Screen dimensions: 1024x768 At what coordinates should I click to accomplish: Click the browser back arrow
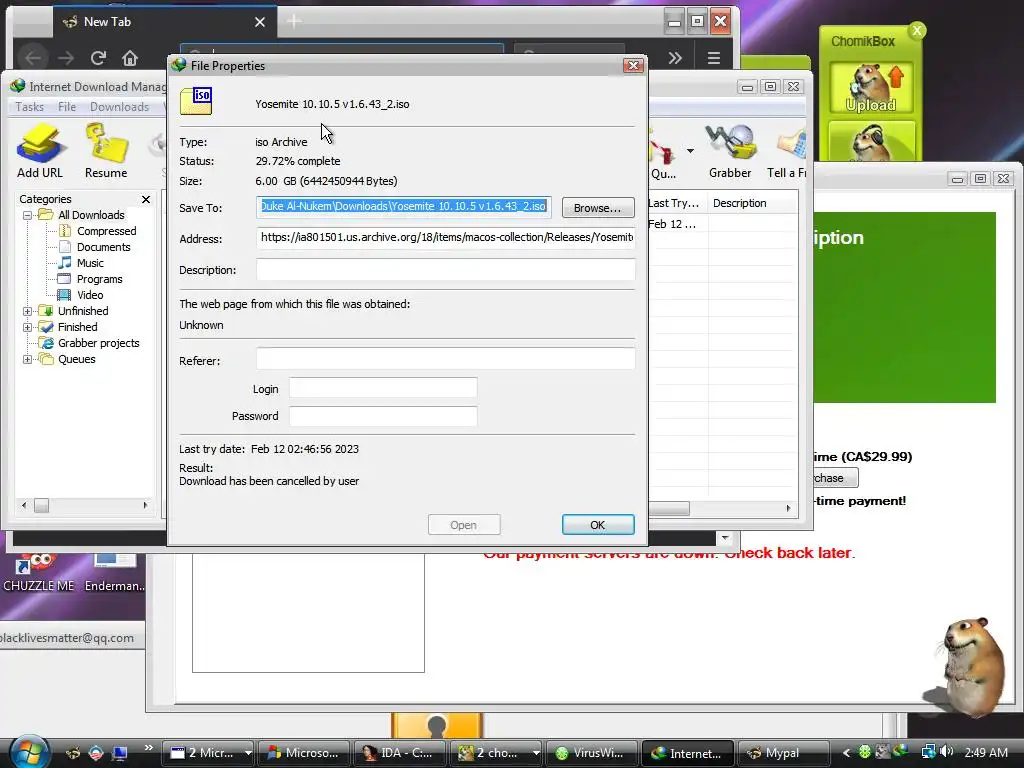coord(33,58)
